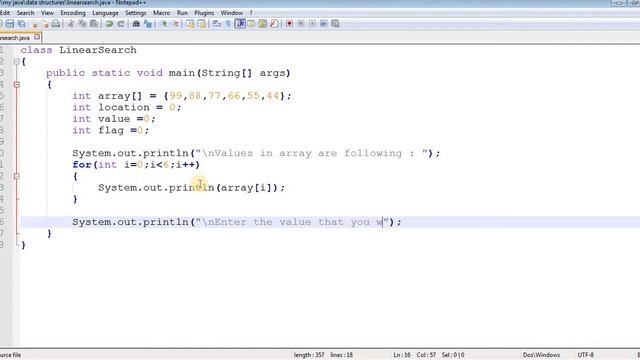Toggle synchronize vertical scrolling icon
This screenshot has width=640, height=360.
pos(190,24)
